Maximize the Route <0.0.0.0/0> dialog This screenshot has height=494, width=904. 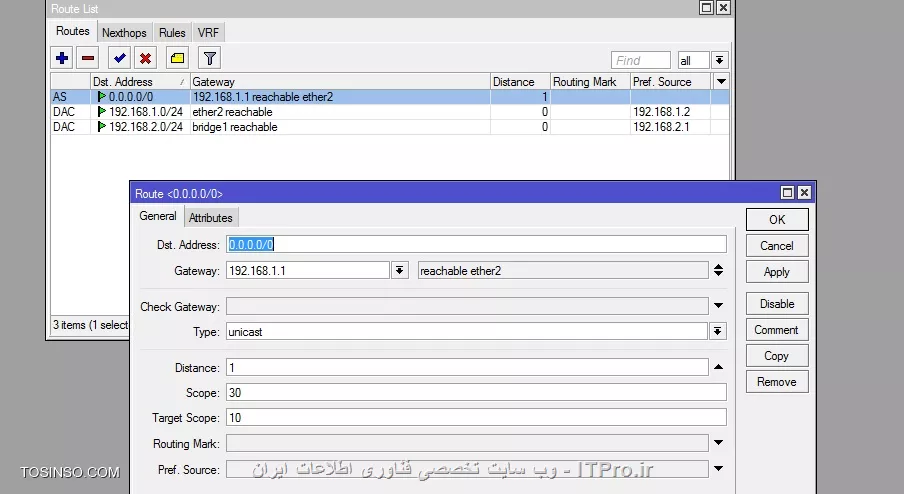(787, 193)
